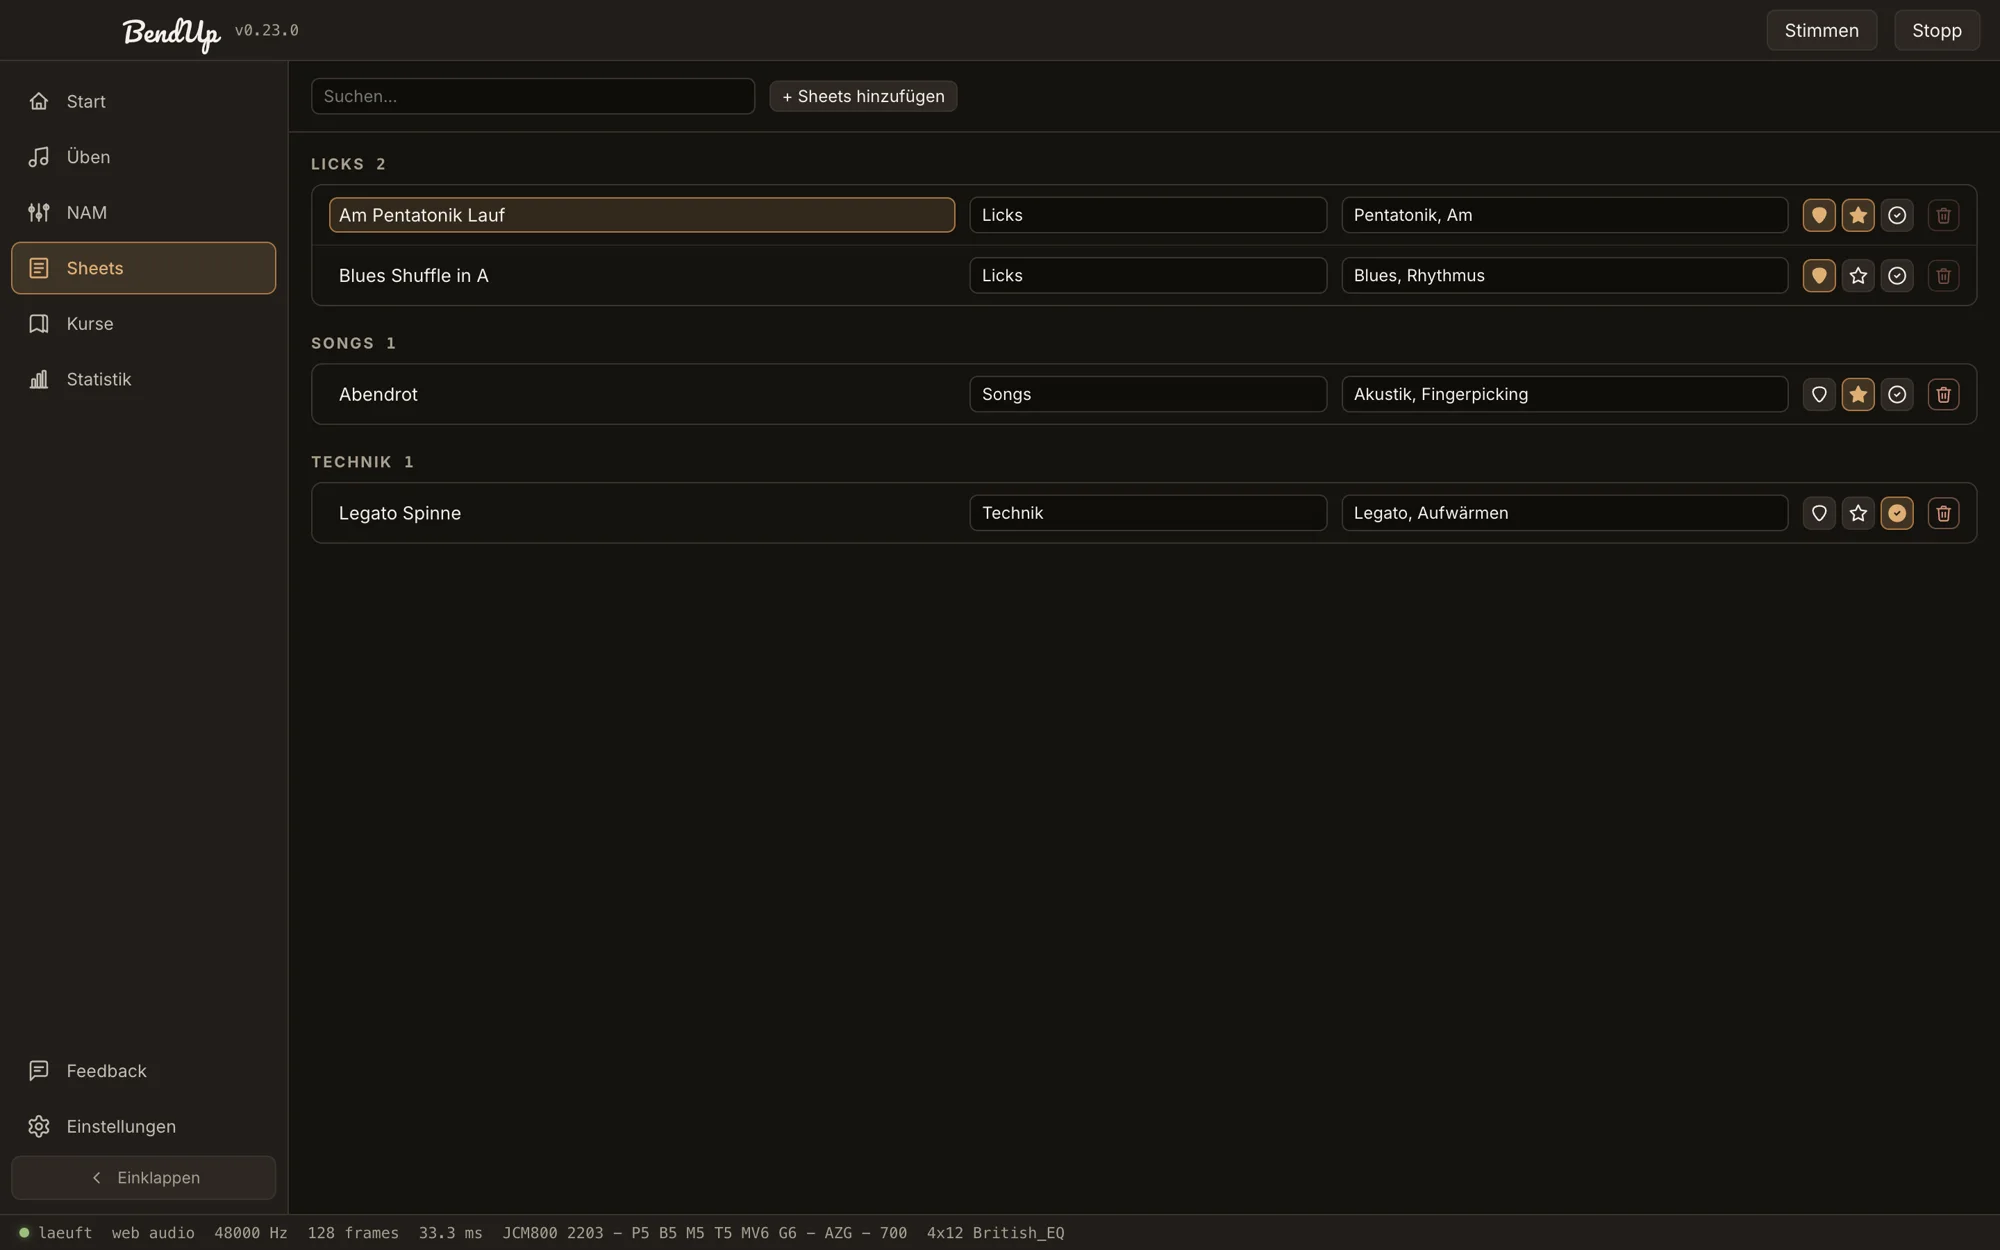Image resolution: width=2000 pixels, height=1250 pixels.
Task: Select Sheets in the sidebar
Action: click(x=143, y=268)
